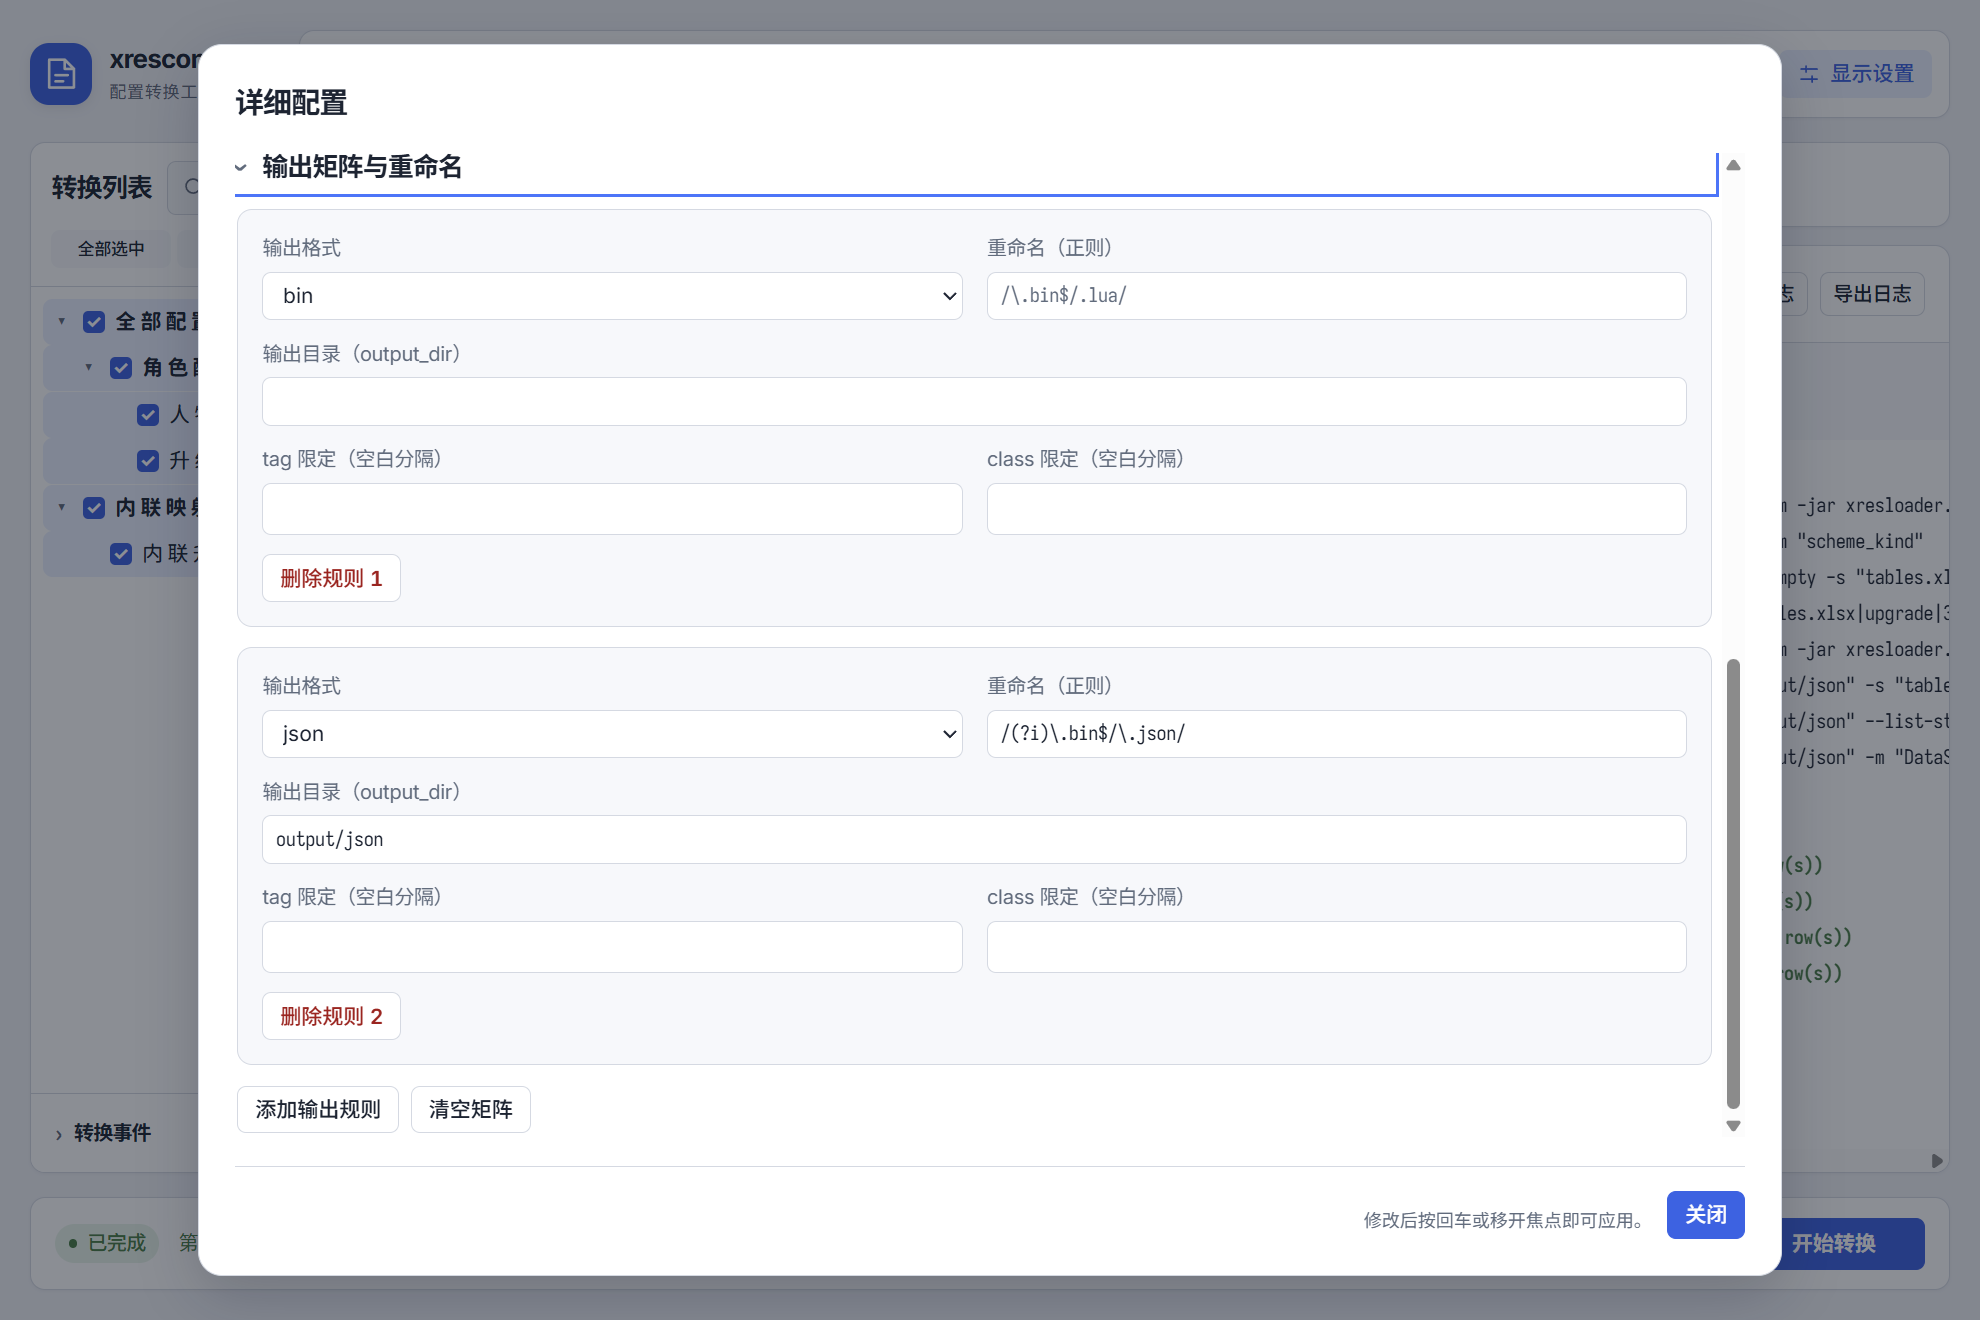Click tag restriction field of rule 2

point(612,947)
